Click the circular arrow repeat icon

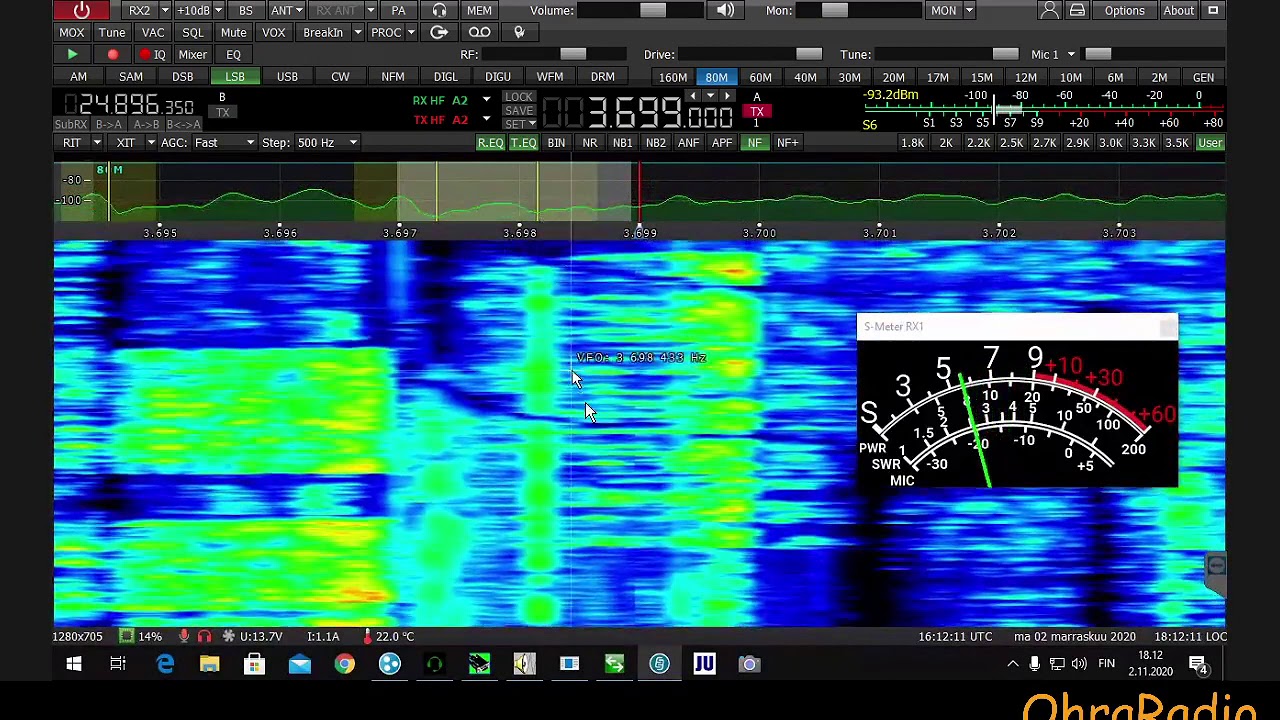[438, 32]
